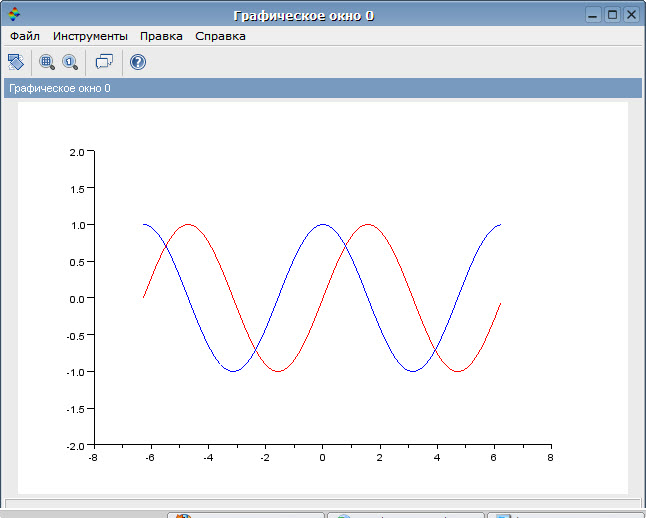Open the help question mark icon
The image size is (646, 518).
138,62
